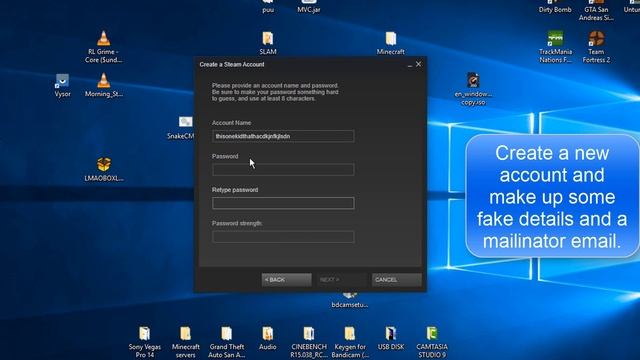Click the NEXT > button

tap(341, 280)
